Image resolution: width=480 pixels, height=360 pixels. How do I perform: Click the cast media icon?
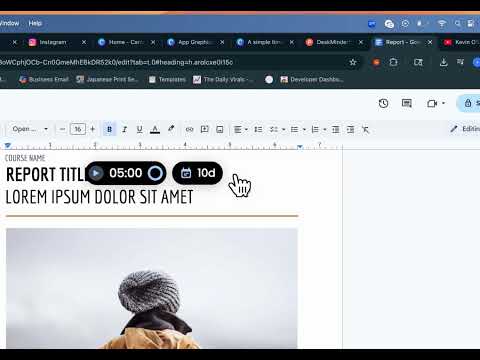click(418, 62)
